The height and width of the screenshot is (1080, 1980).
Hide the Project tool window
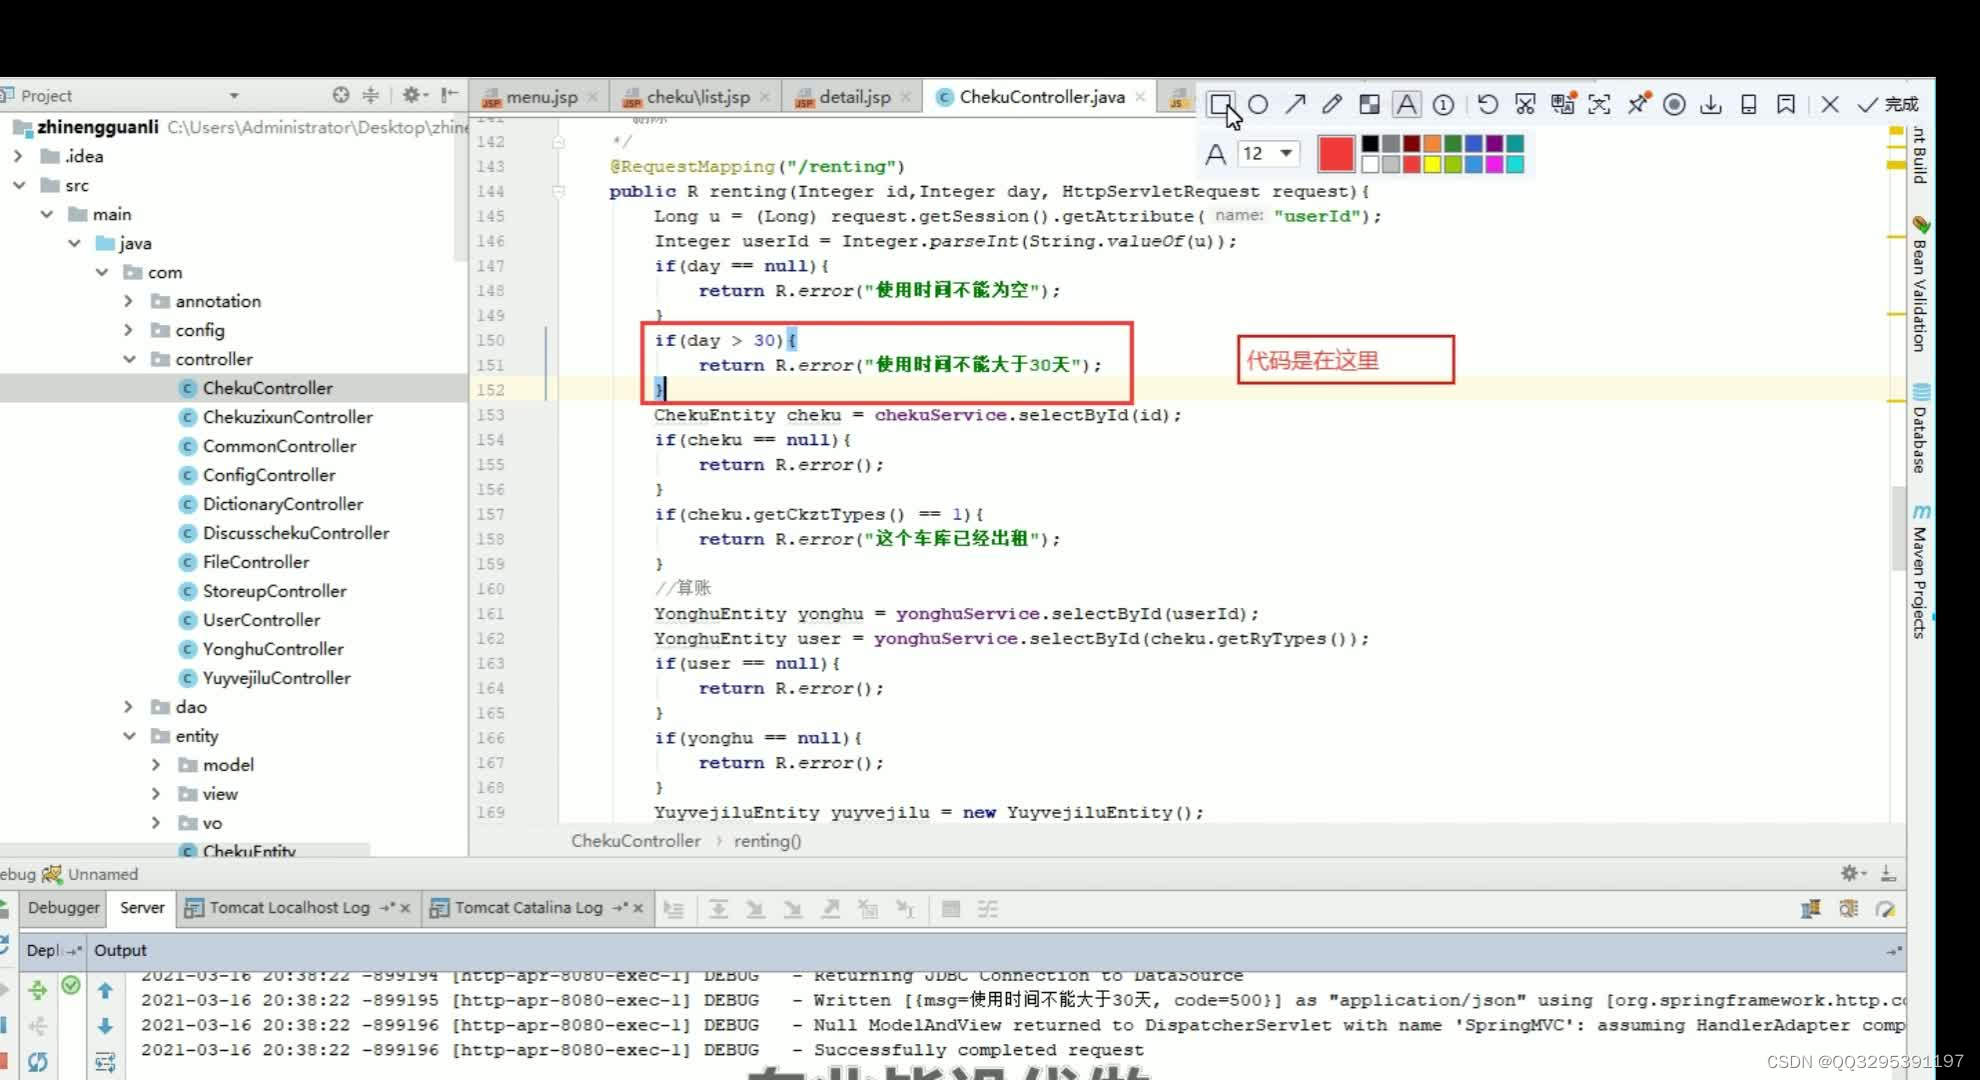tap(450, 95)
